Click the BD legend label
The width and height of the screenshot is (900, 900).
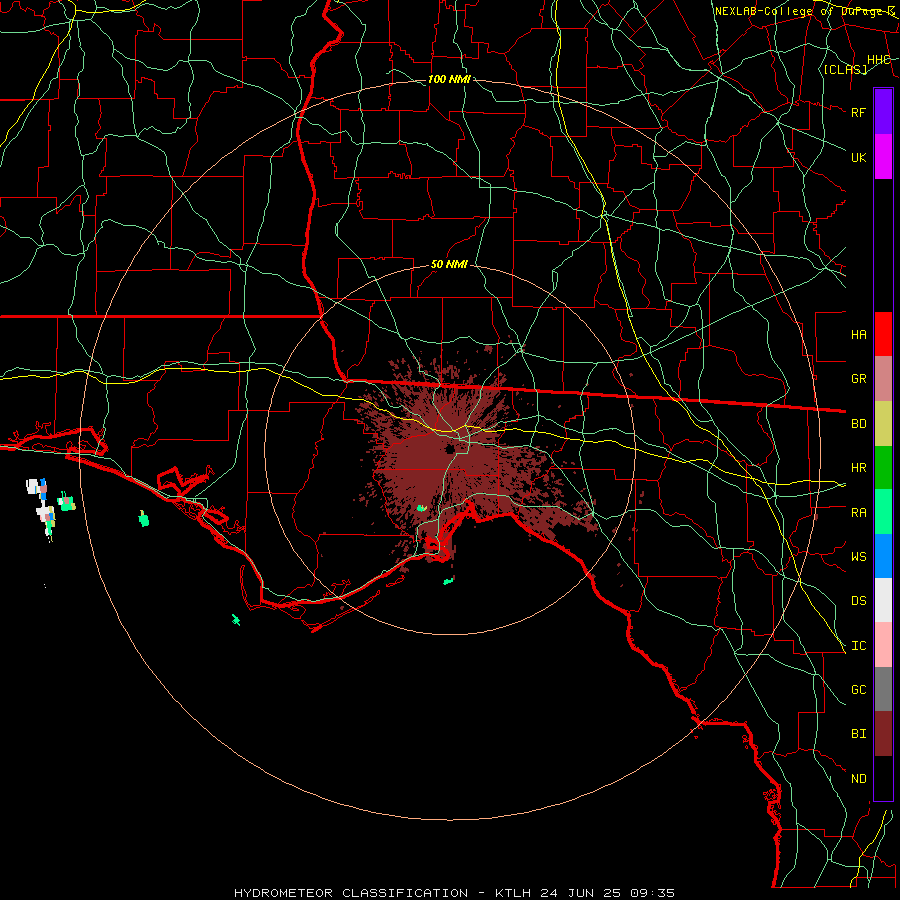click(858, 424)
